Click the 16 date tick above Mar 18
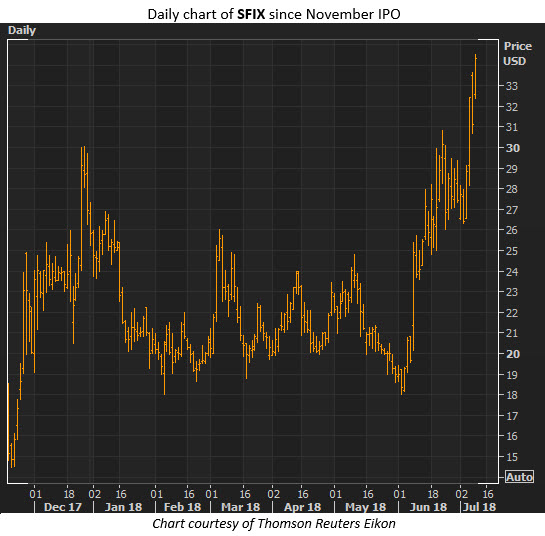The image size is (545, 536). 245,494
